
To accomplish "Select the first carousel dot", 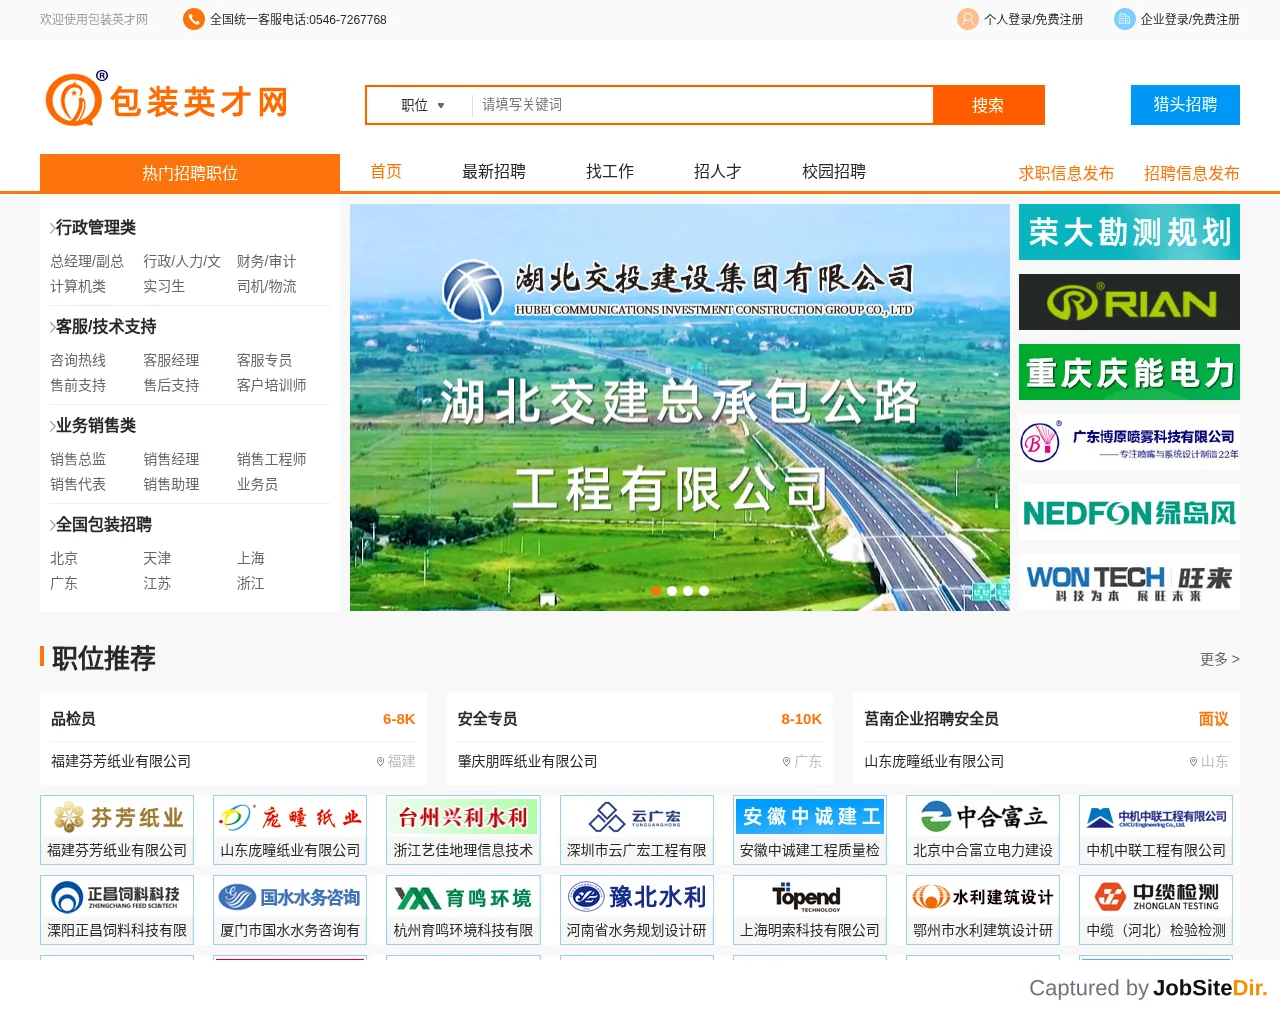I will (x=656, y=591).
